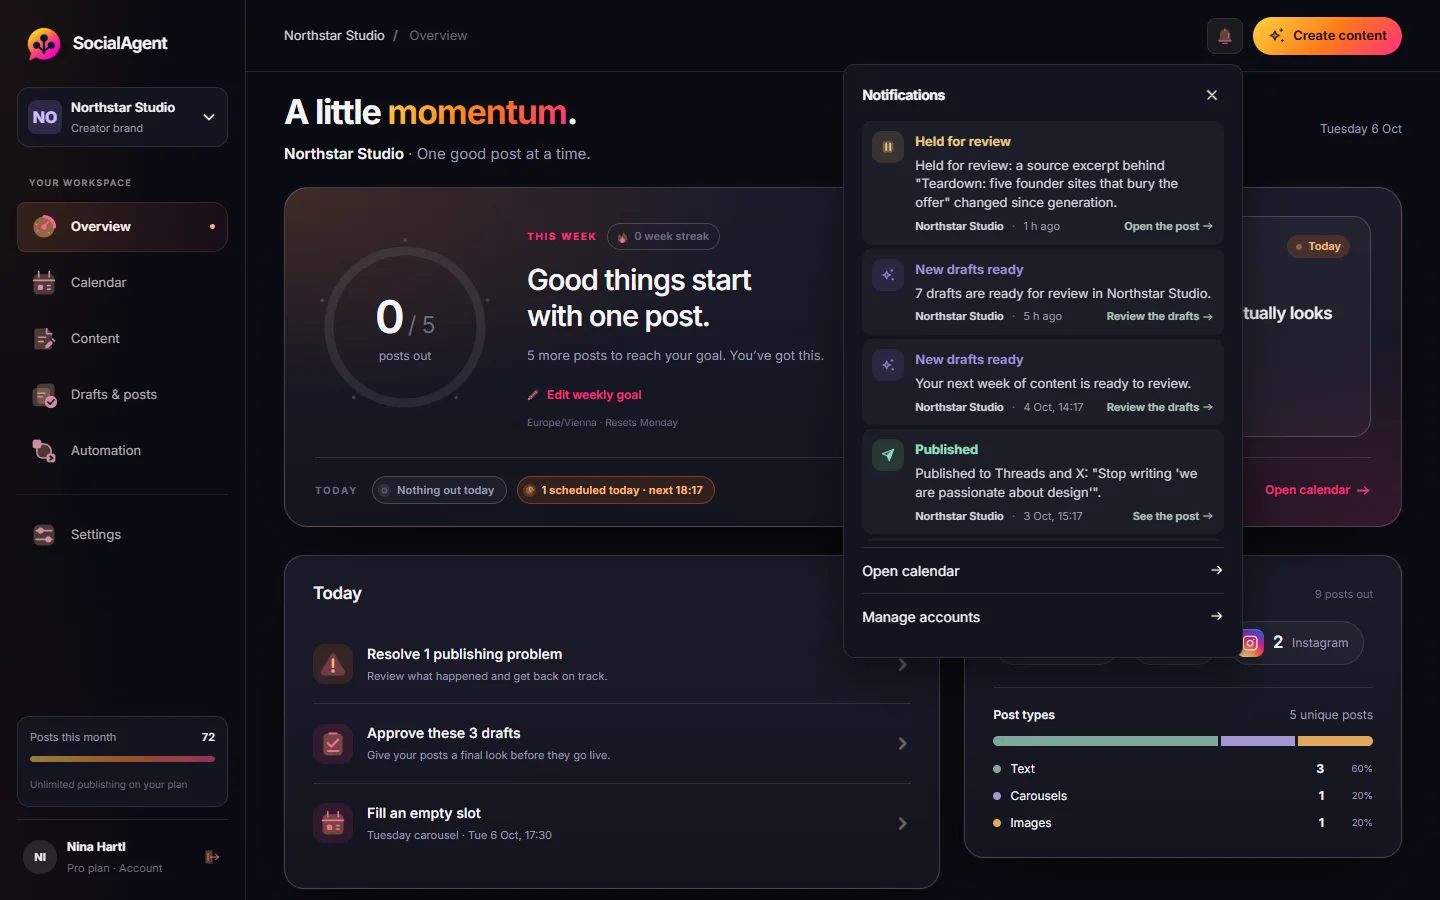Click the Drafts & posts sidebar icon
Image resolution: width=1440 pixels, height=900 pixels.
coord(44,395)
